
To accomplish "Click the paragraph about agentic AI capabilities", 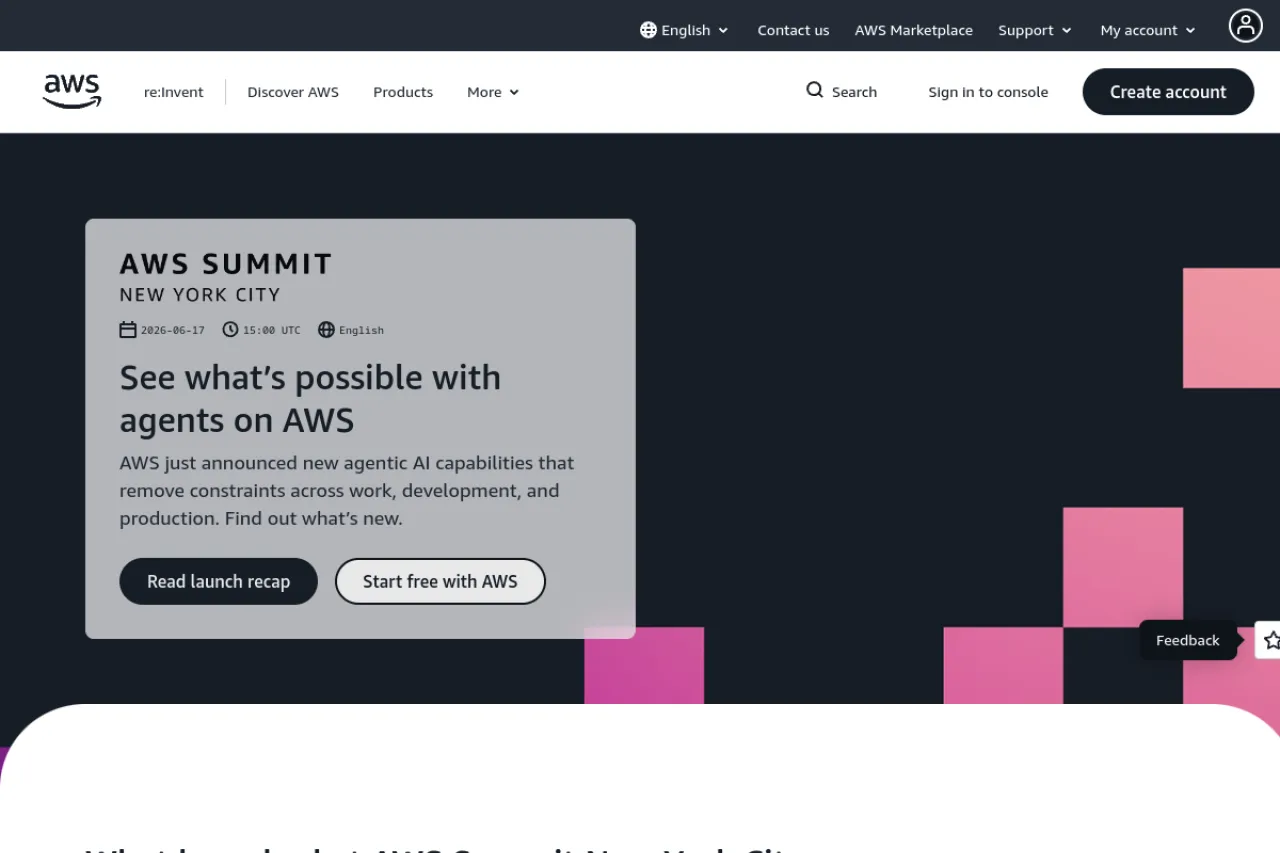I will [347, 491].
